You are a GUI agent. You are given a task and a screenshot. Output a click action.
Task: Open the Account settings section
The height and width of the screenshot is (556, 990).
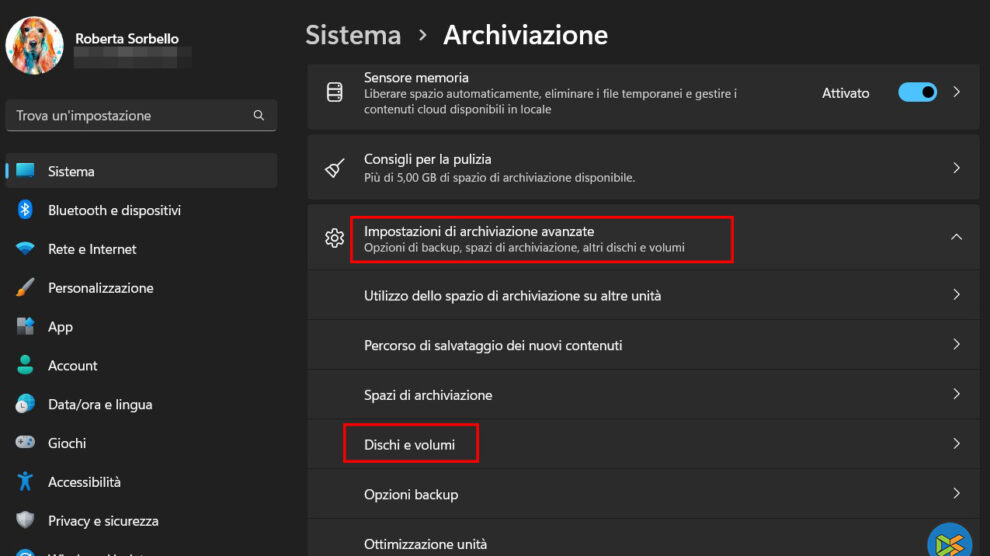[x=73, y=366]
